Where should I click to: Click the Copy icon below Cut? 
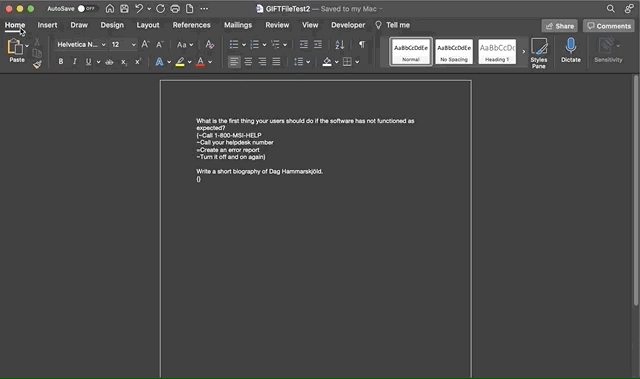[37, 53]
